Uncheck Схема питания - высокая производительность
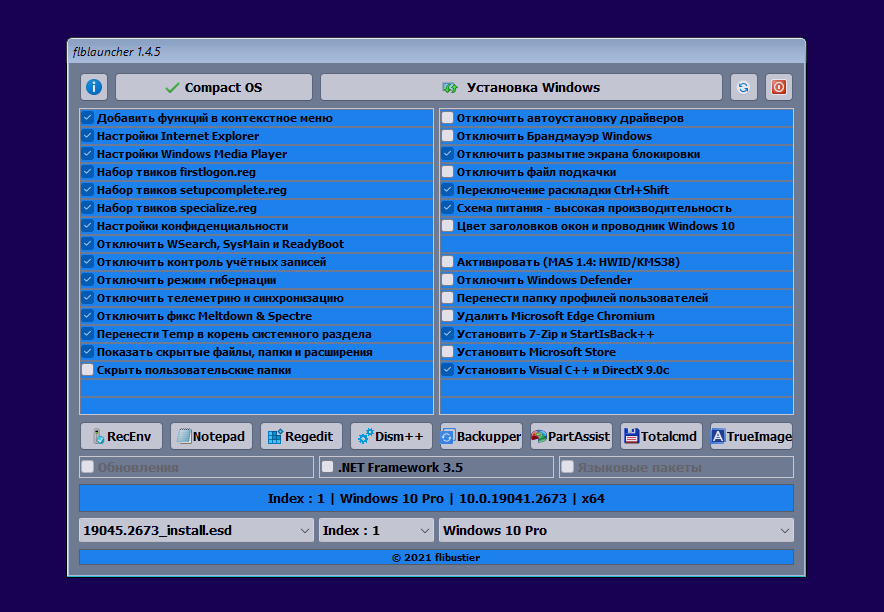884x612 pixels. click(448, 208)
